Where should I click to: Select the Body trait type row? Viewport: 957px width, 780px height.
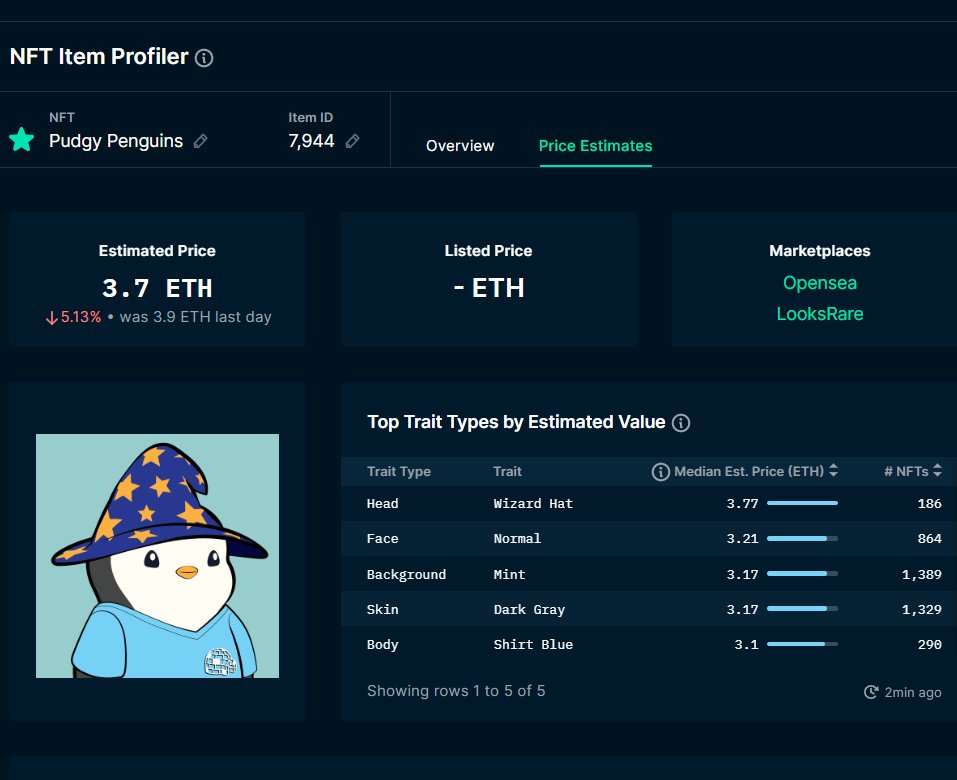(649, 645)
